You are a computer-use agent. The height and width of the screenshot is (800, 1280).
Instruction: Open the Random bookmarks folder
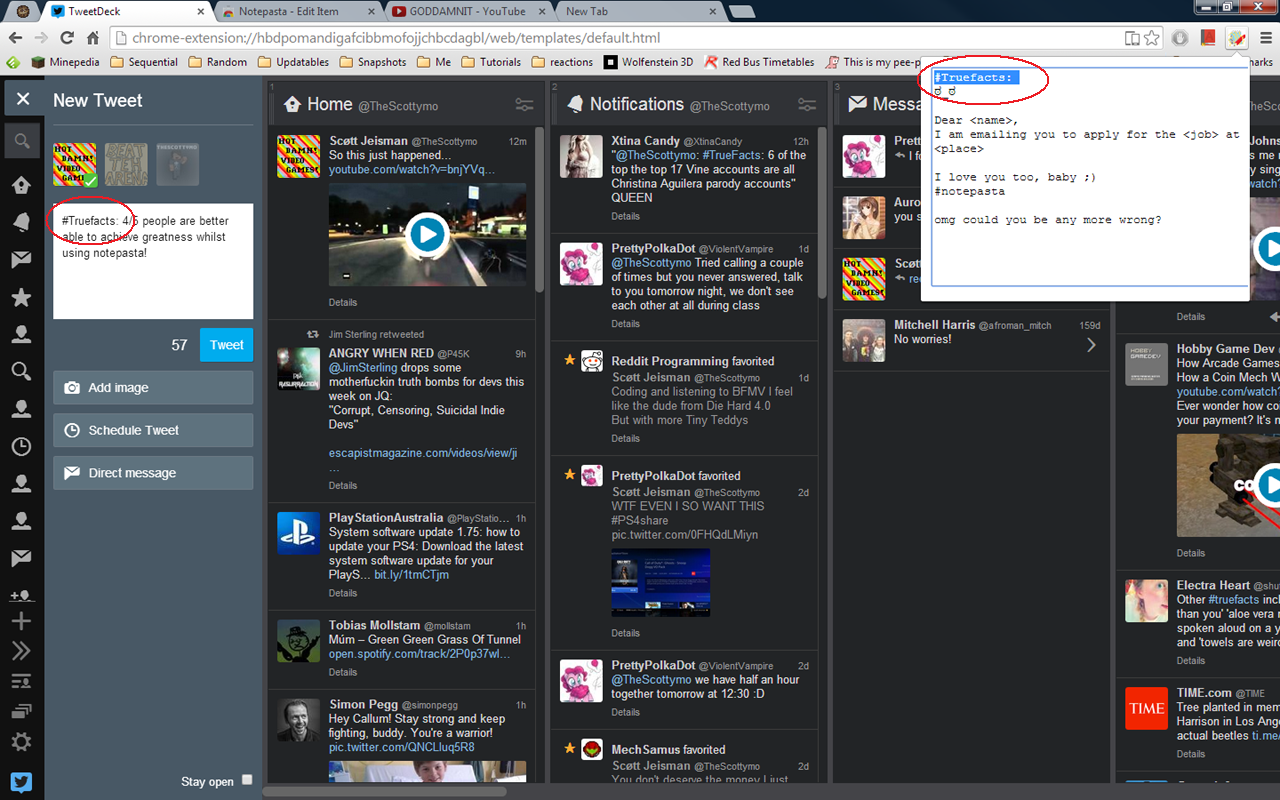pyautogui.click(x=217, y=62)
